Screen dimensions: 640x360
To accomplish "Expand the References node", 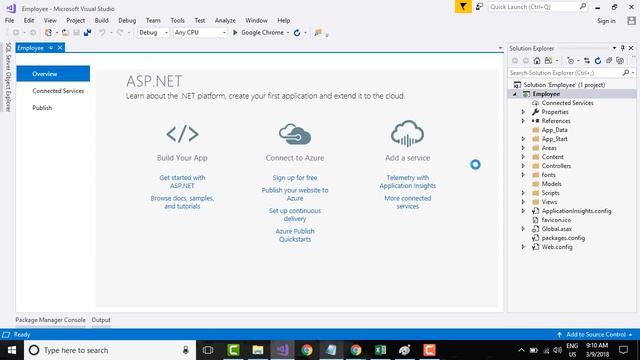I will click(x=523, y=121).
